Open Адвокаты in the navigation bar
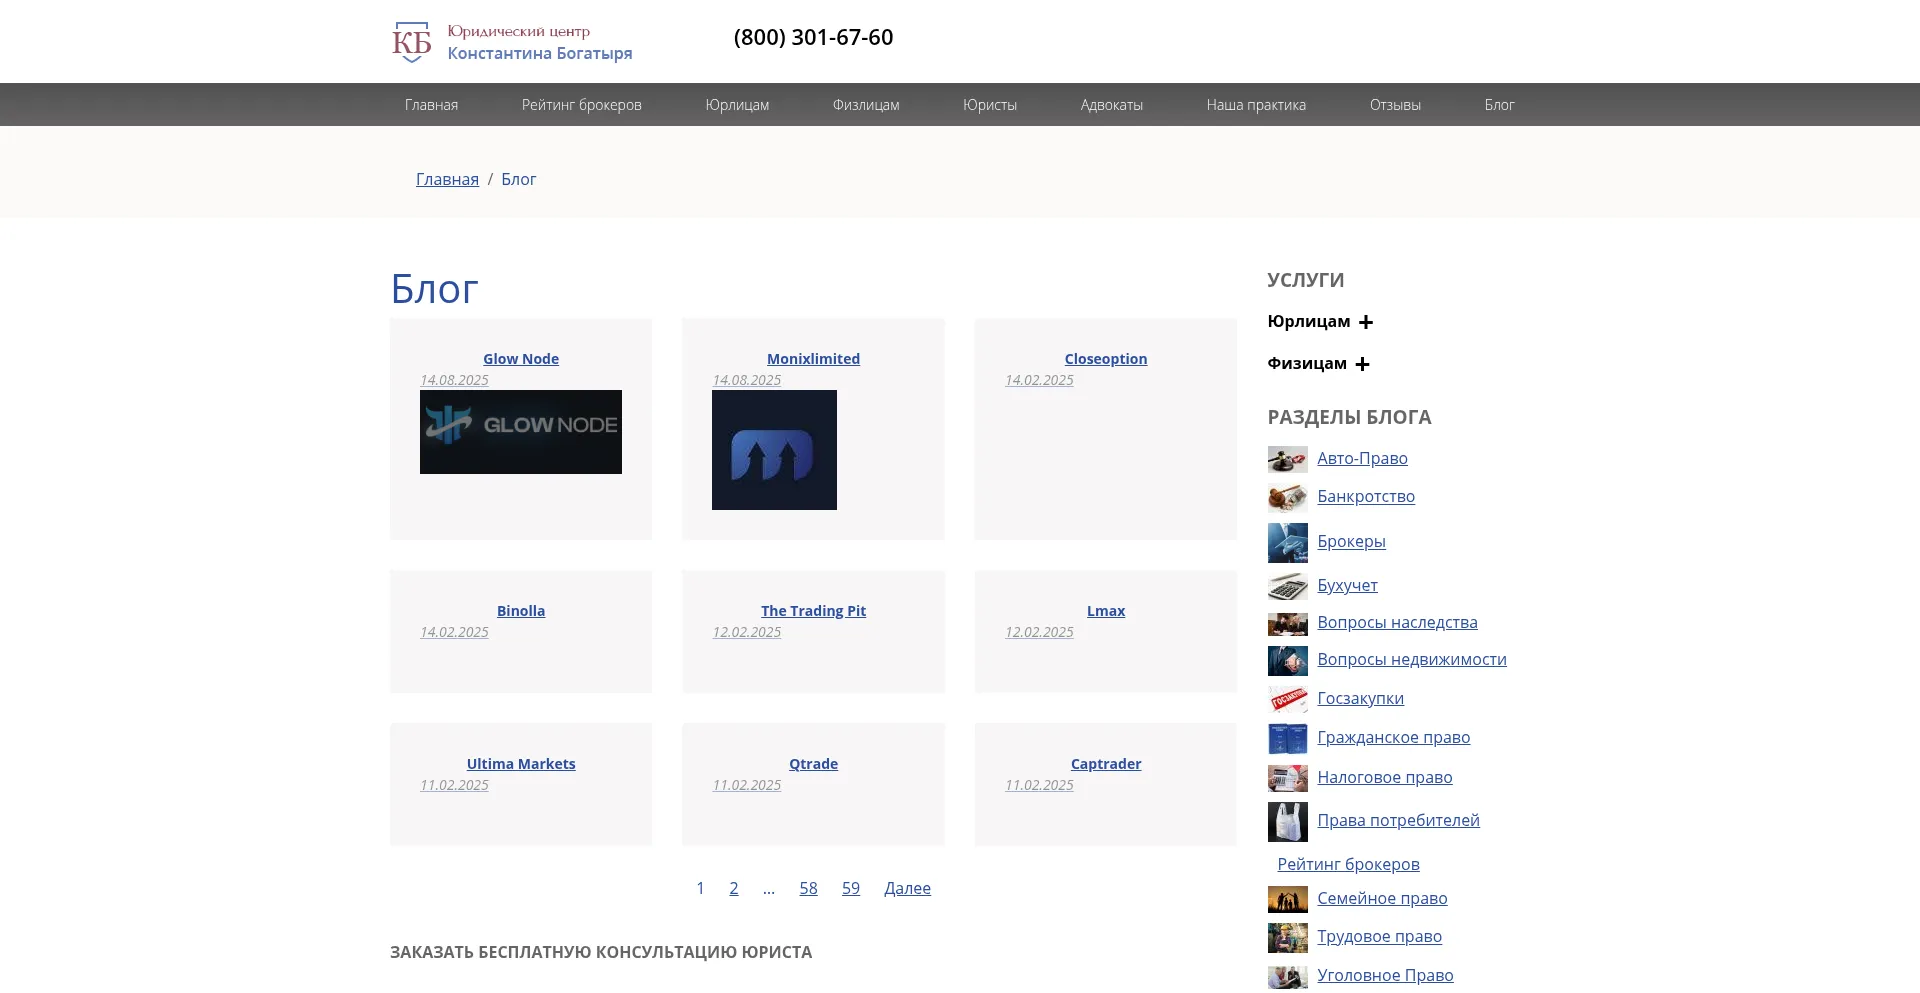 point(1111,105)
